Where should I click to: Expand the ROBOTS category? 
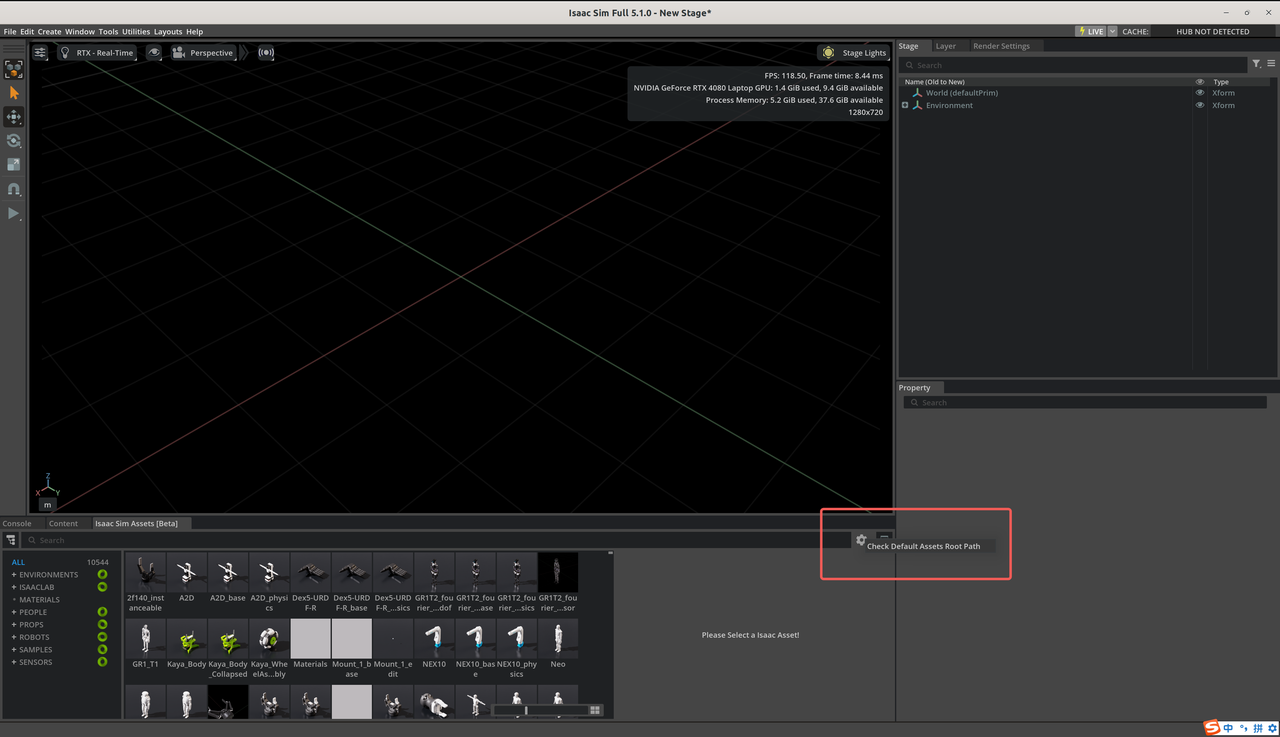[x=14, y=637]
